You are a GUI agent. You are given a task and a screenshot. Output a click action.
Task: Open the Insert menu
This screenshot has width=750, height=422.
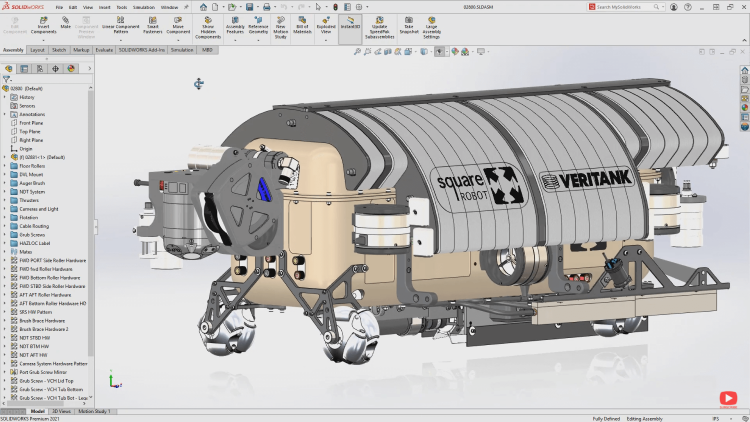click(104, 7)
